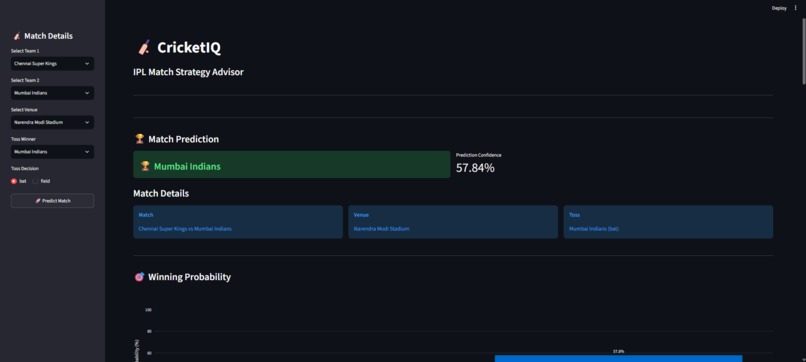
Task: Select the field toss decision radio
Action: (x=35, y=181)
